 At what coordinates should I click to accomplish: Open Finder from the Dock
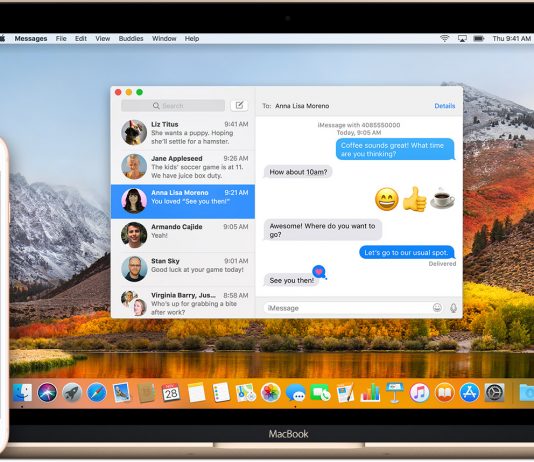(22, 393)
